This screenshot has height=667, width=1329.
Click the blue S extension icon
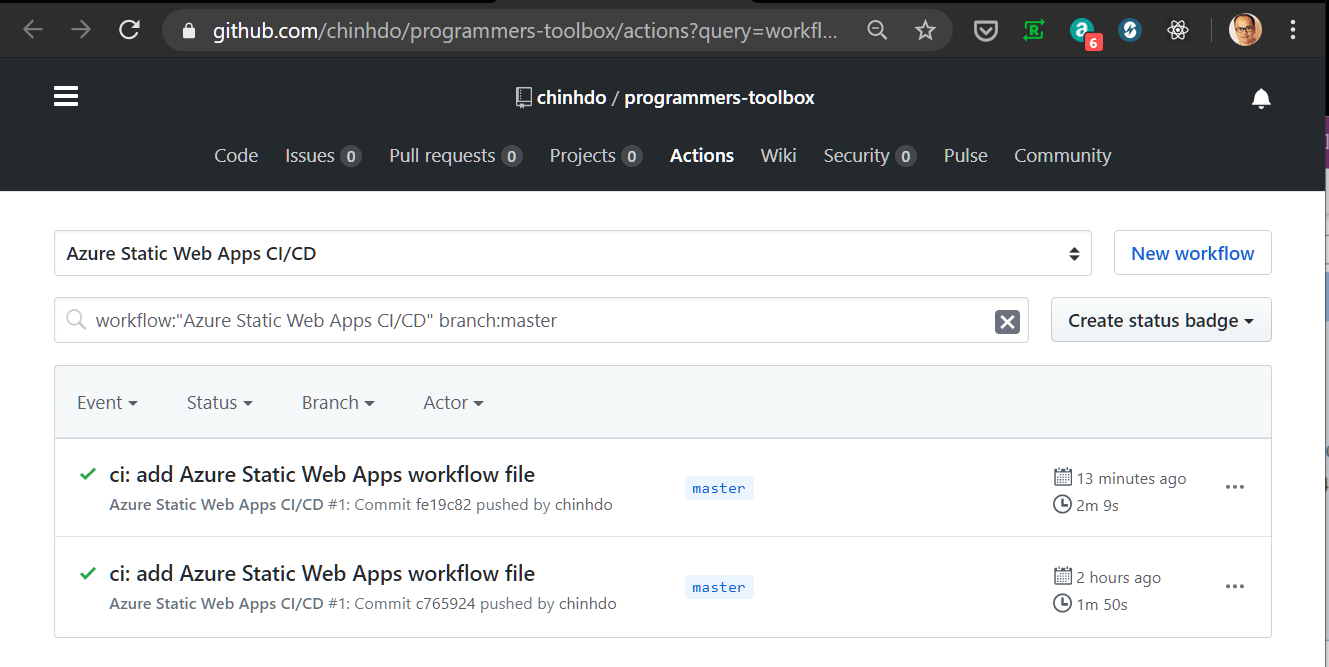(1130, 30)
